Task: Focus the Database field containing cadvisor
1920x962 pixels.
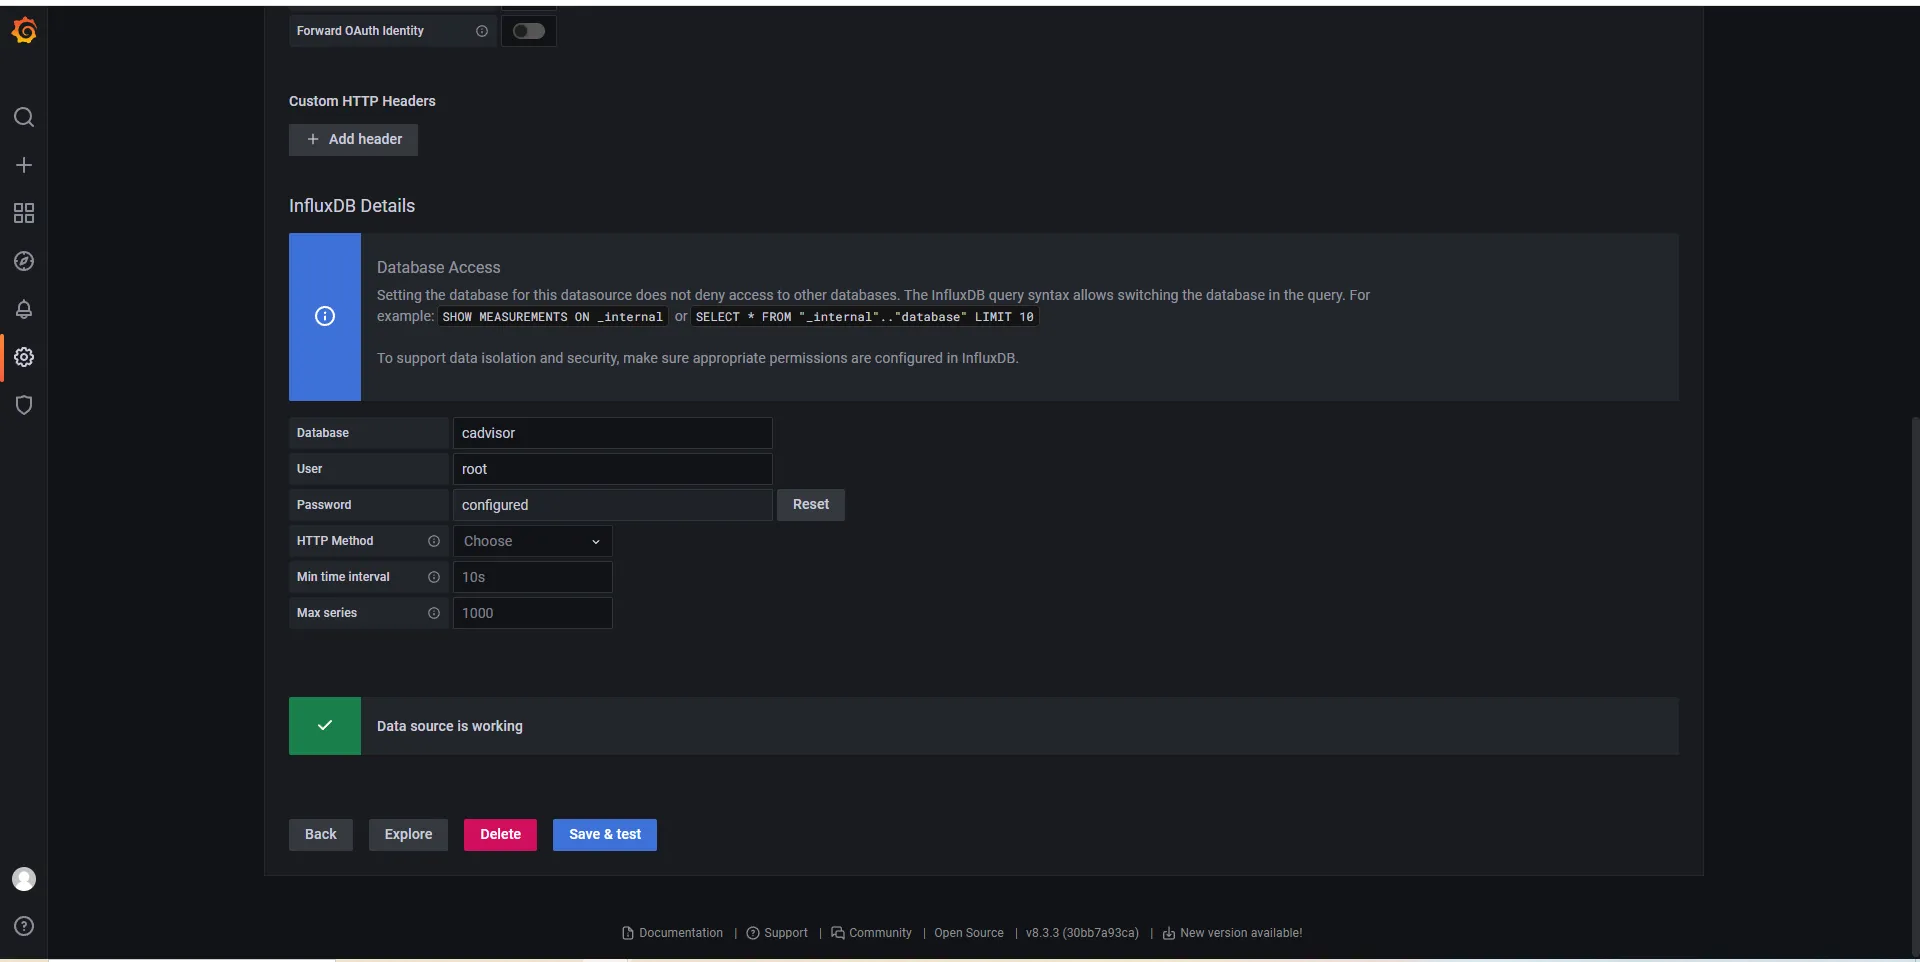Action: (x=613, y=433)
